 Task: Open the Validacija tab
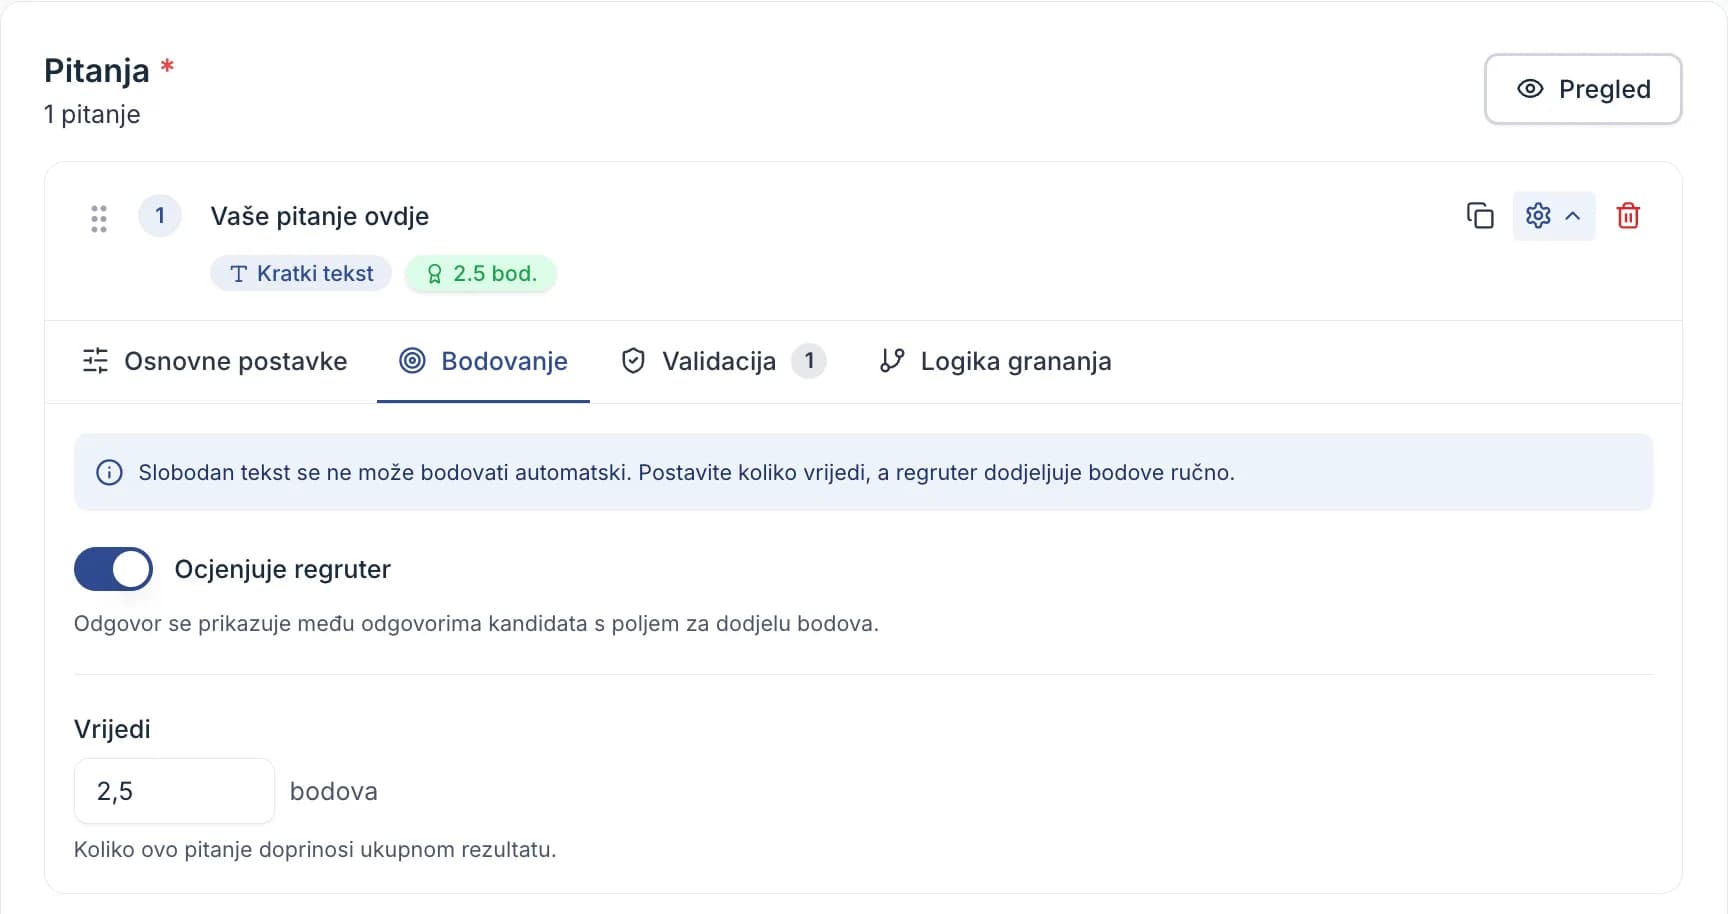tap(723, 361)
